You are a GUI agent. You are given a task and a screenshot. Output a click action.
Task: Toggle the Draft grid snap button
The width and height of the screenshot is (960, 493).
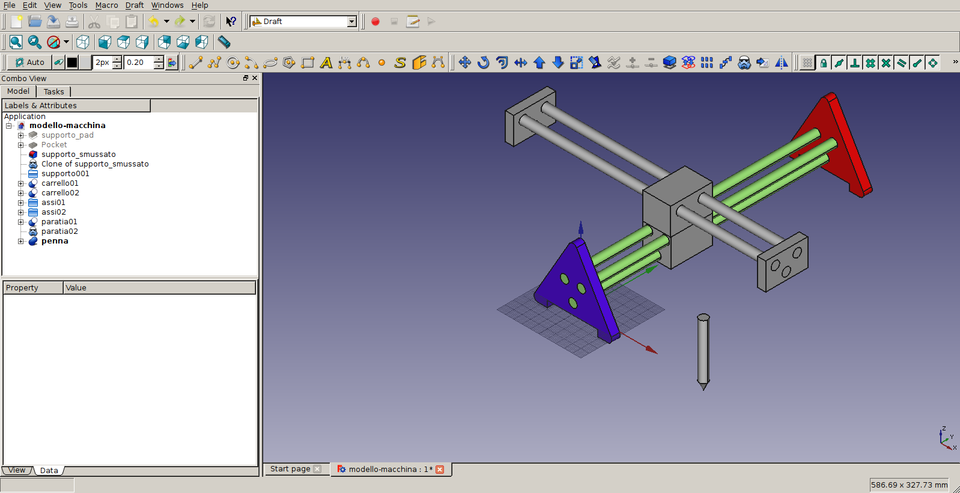coord(808,62)
